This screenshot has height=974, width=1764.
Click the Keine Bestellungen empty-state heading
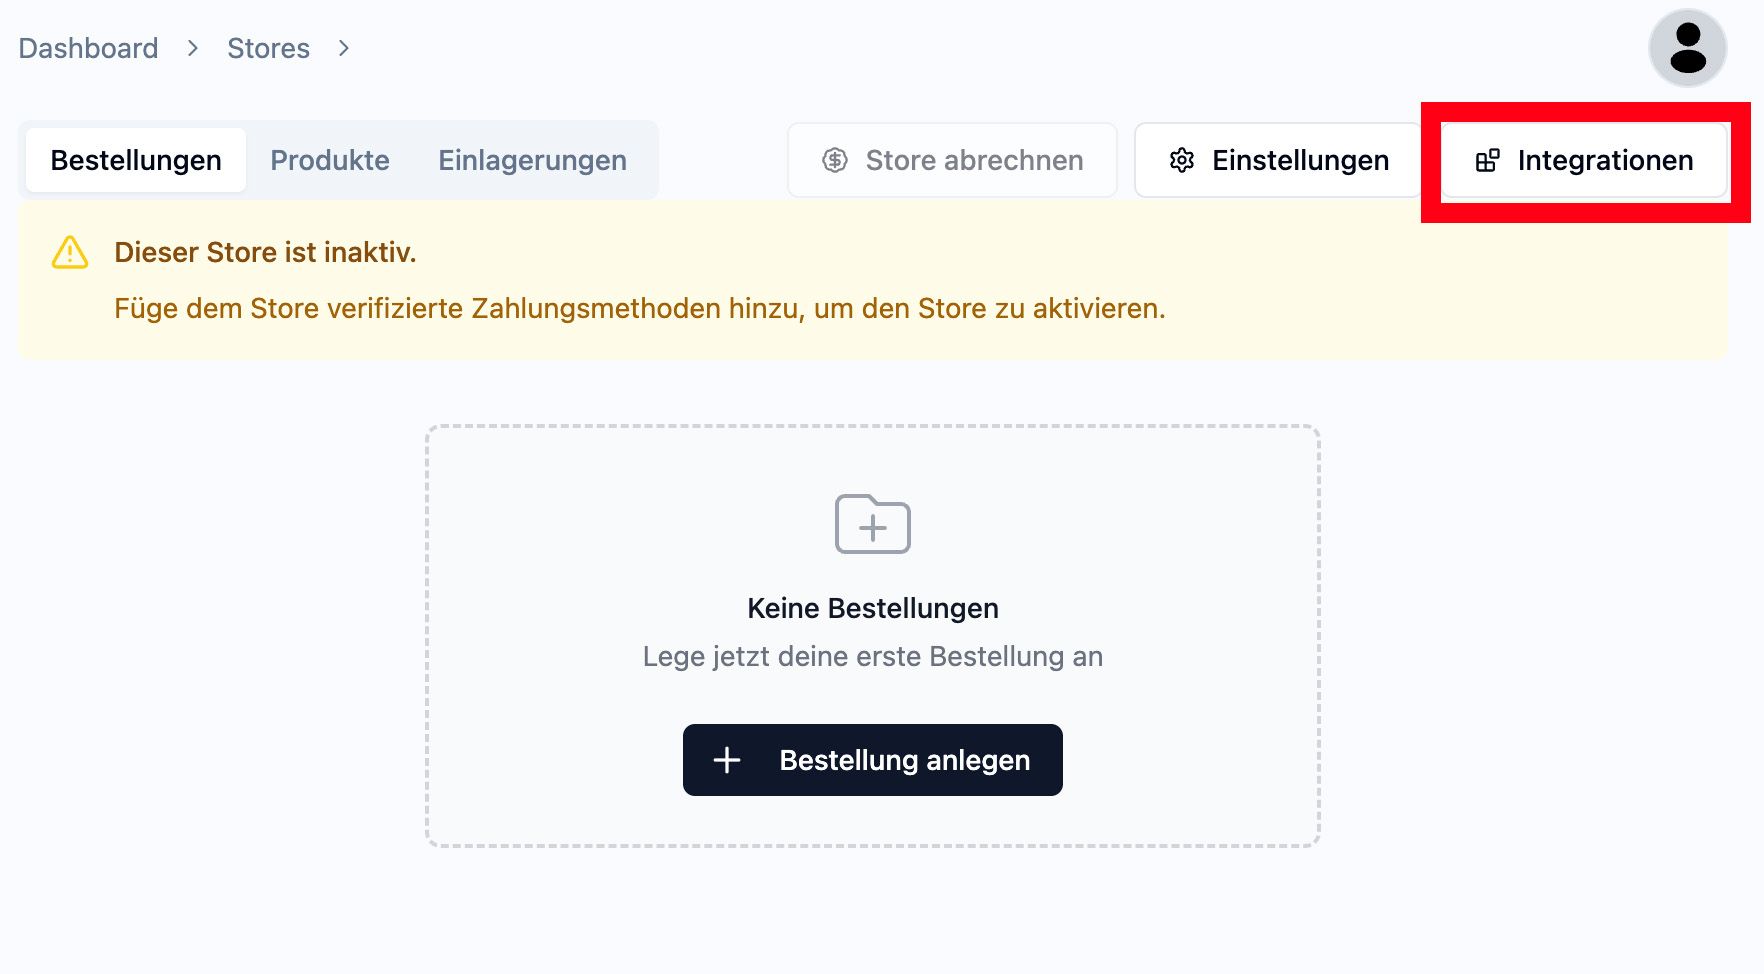(873, 608)
